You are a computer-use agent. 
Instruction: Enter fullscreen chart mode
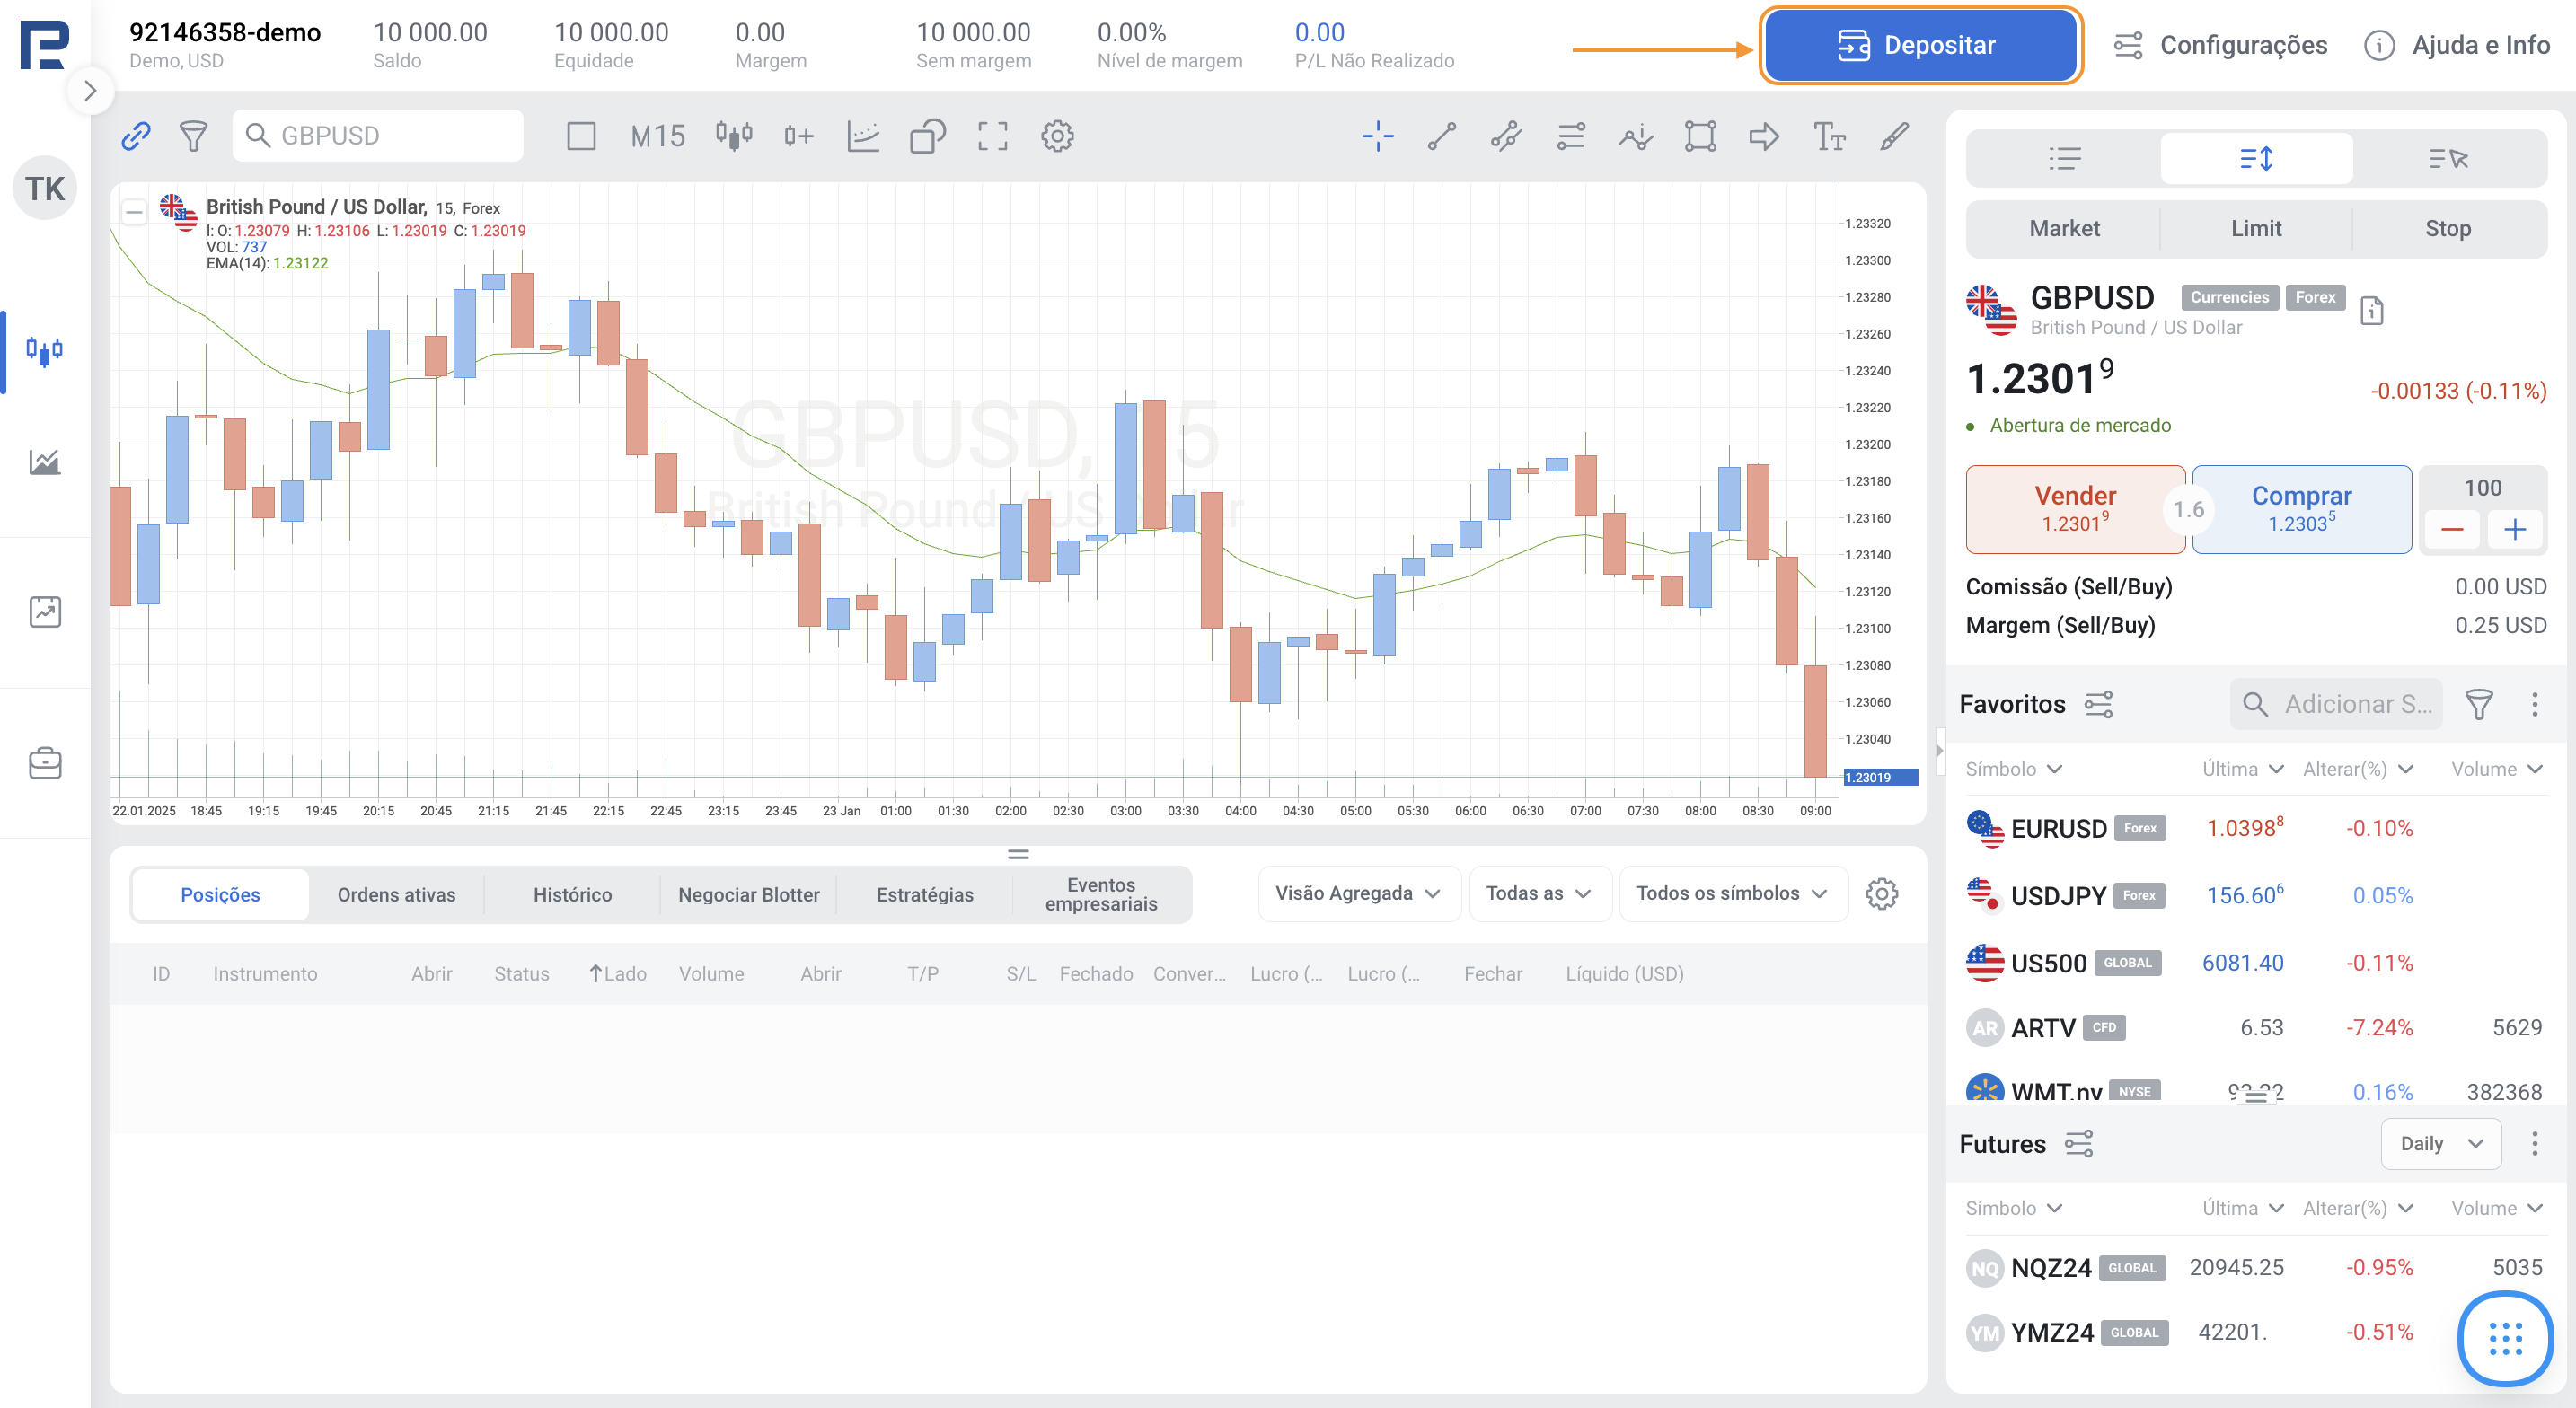[x=992, y=136]
